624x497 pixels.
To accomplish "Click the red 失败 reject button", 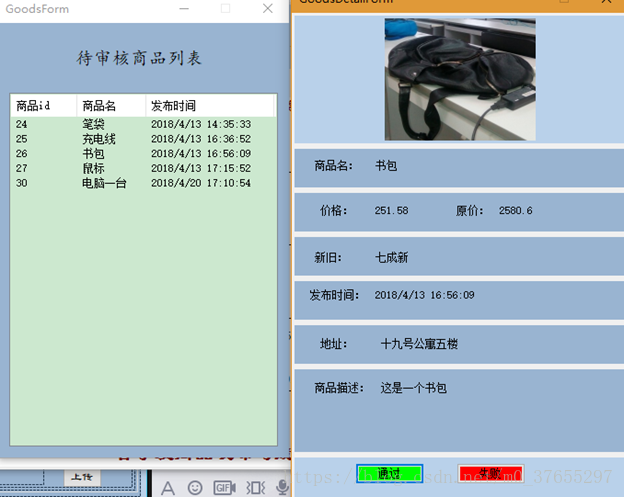I will point(491,474).
